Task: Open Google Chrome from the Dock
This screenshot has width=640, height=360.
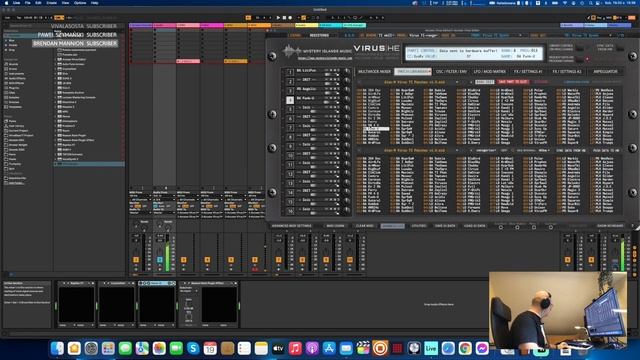Action: pyautogui.click(x=465, y=348)
